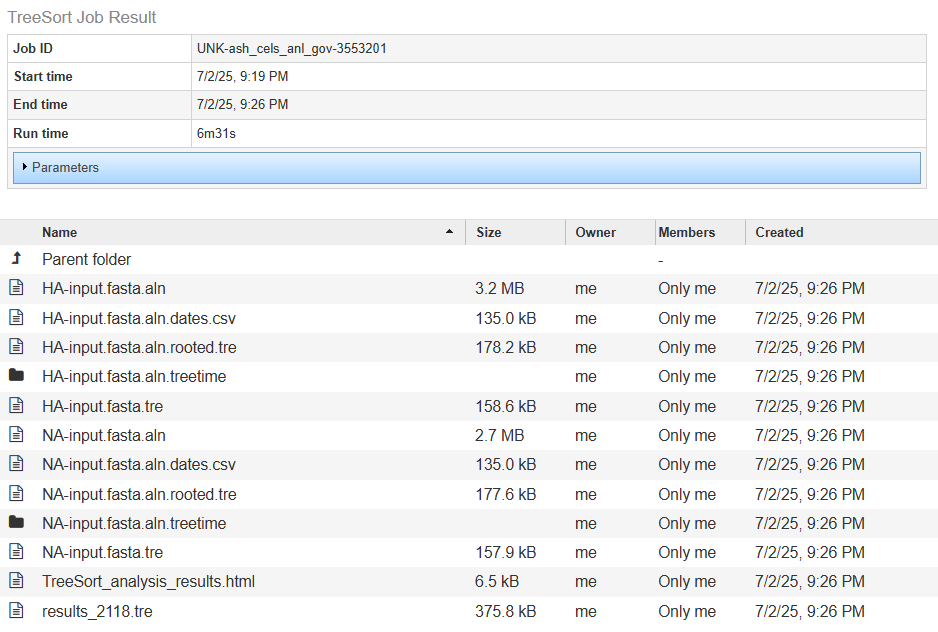Select NA-input.fasta.aln.rooted.tre file name
Image resolution: width=938 pixels, height=632 pixels.
click(x=139, y=494)
